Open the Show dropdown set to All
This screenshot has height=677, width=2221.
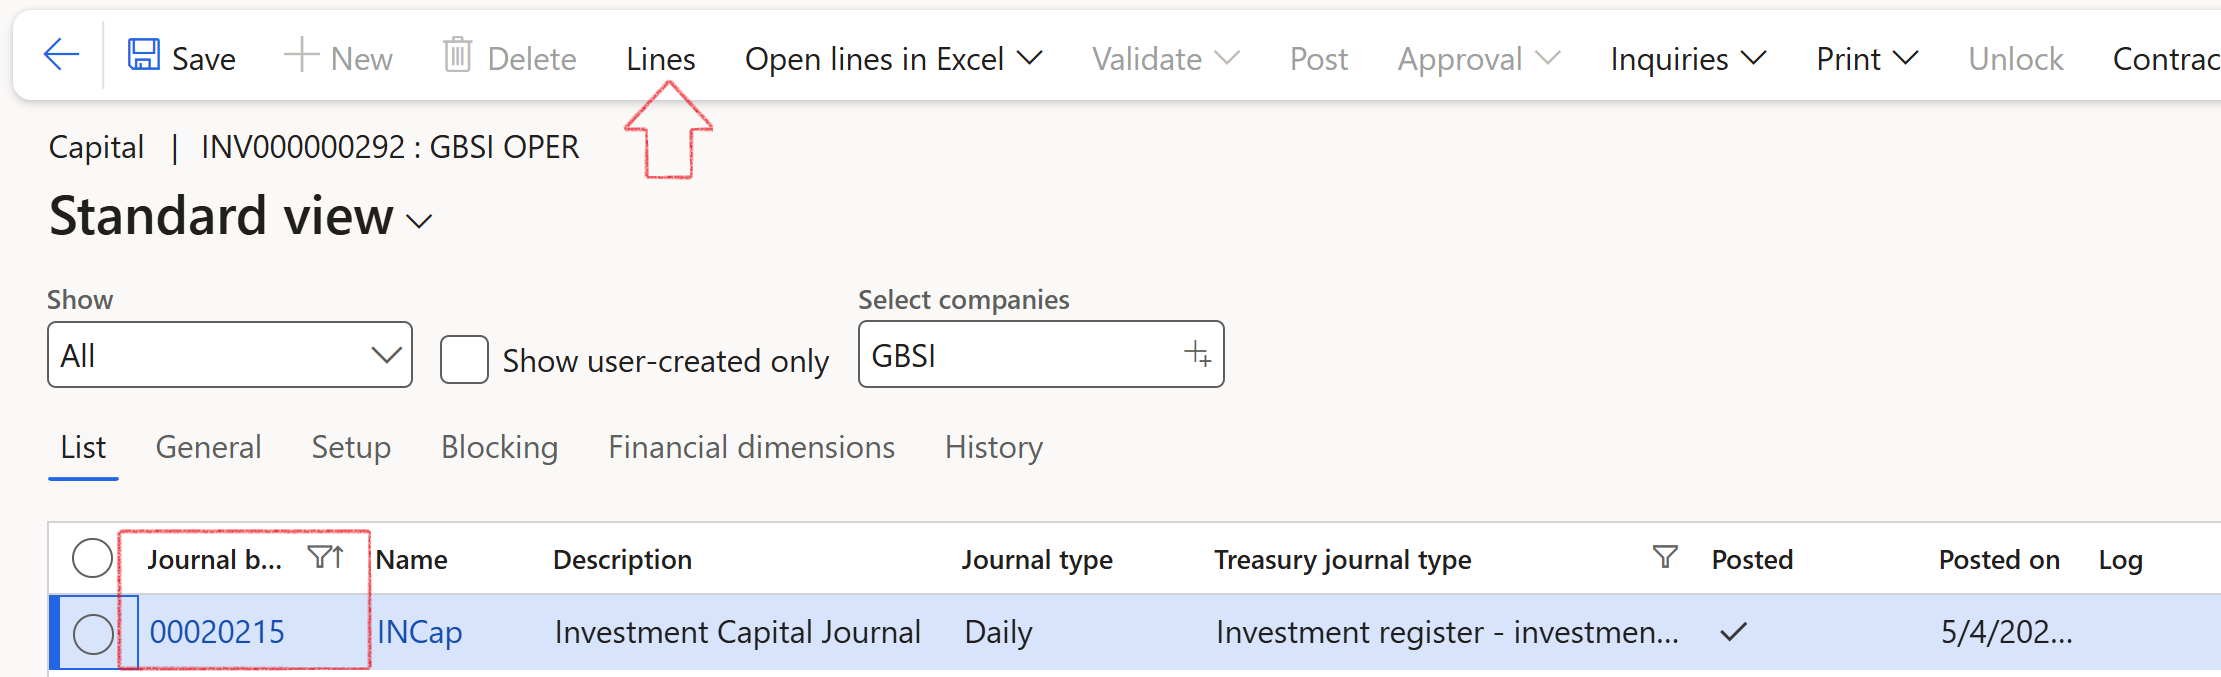tap(230, 355)
